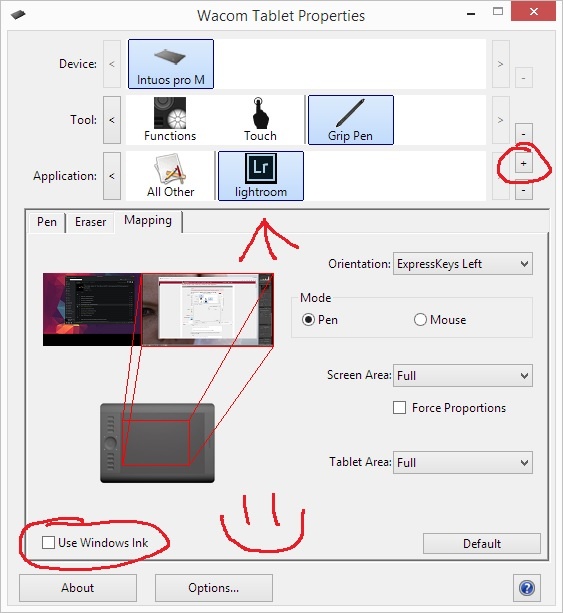Remove device with minus button in Device row
563x613 pixels.
[524, 78]
